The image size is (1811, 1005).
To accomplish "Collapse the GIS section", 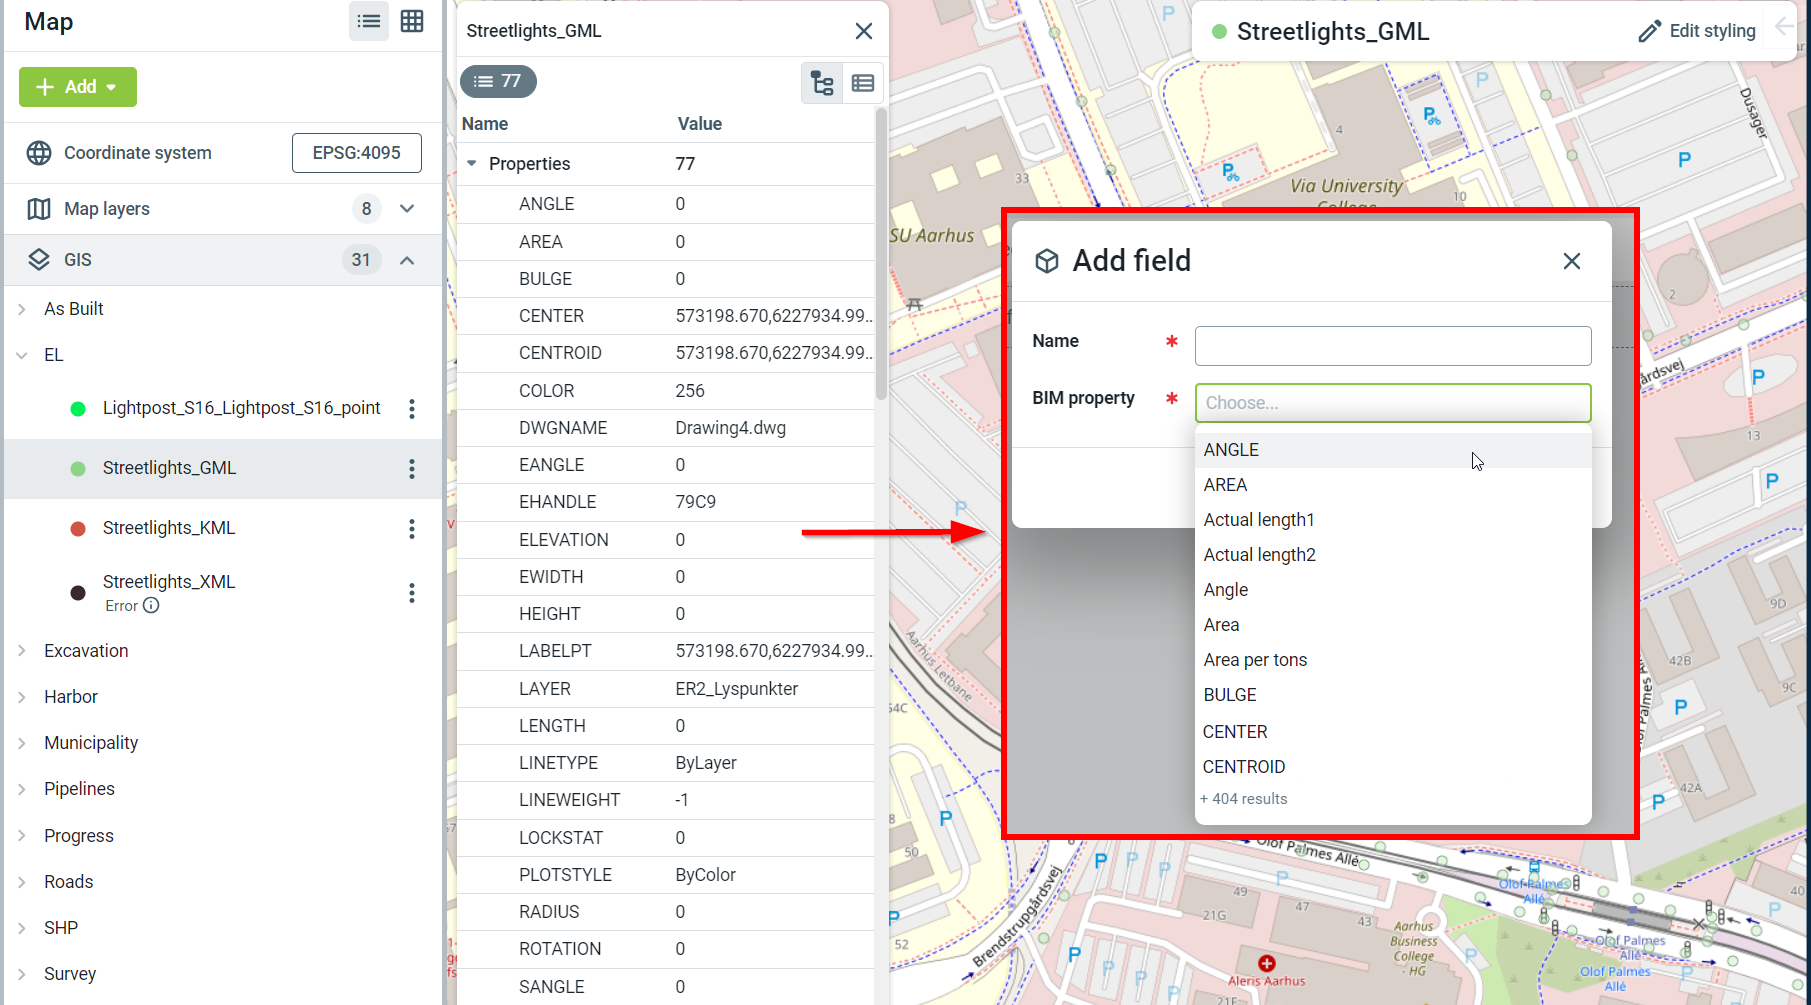I will [407, 260].
